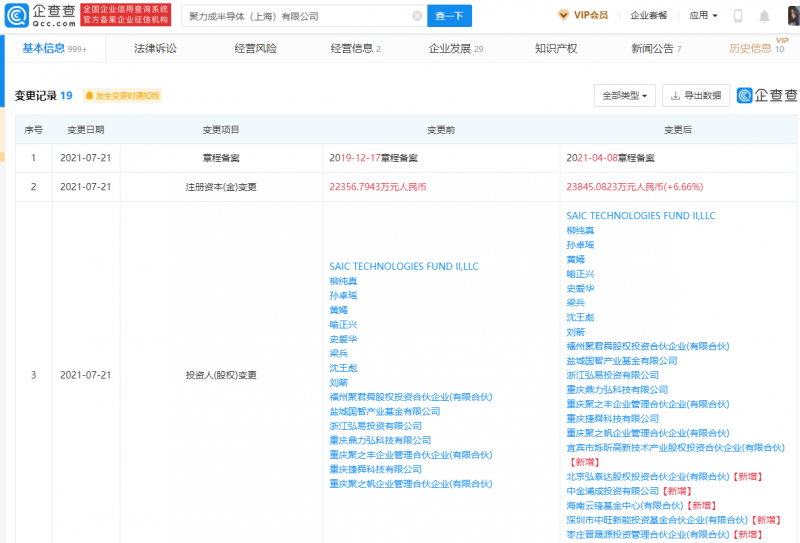Switch to the 经营风险 tab
The height and width of the screenshot is (543, 800).
pos(255,48)
